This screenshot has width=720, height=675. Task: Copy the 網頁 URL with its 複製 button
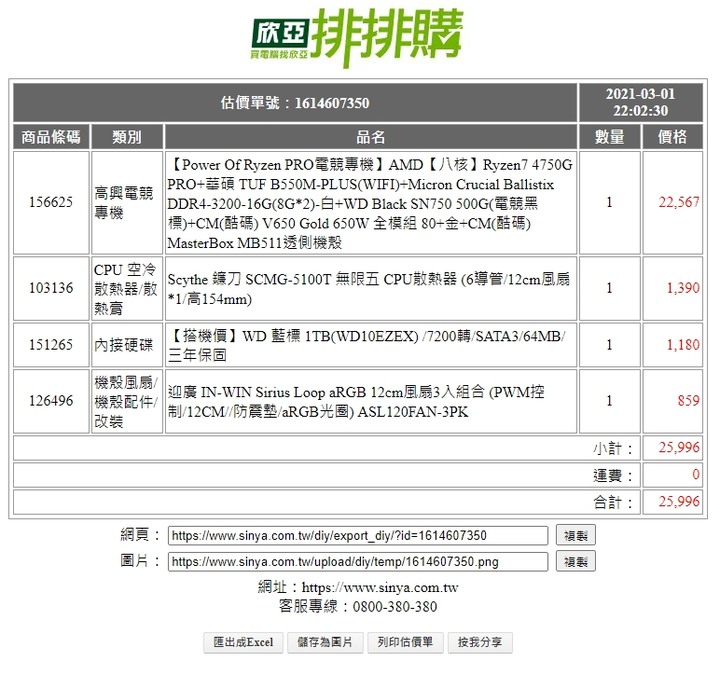pyautogui.click(x=576, y=535)
